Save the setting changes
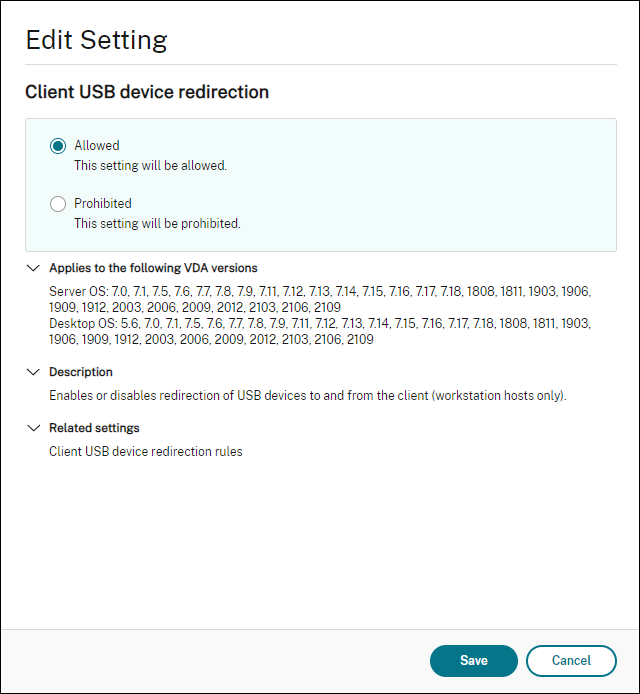The image size is (640, 694). [x=473, y=660]
